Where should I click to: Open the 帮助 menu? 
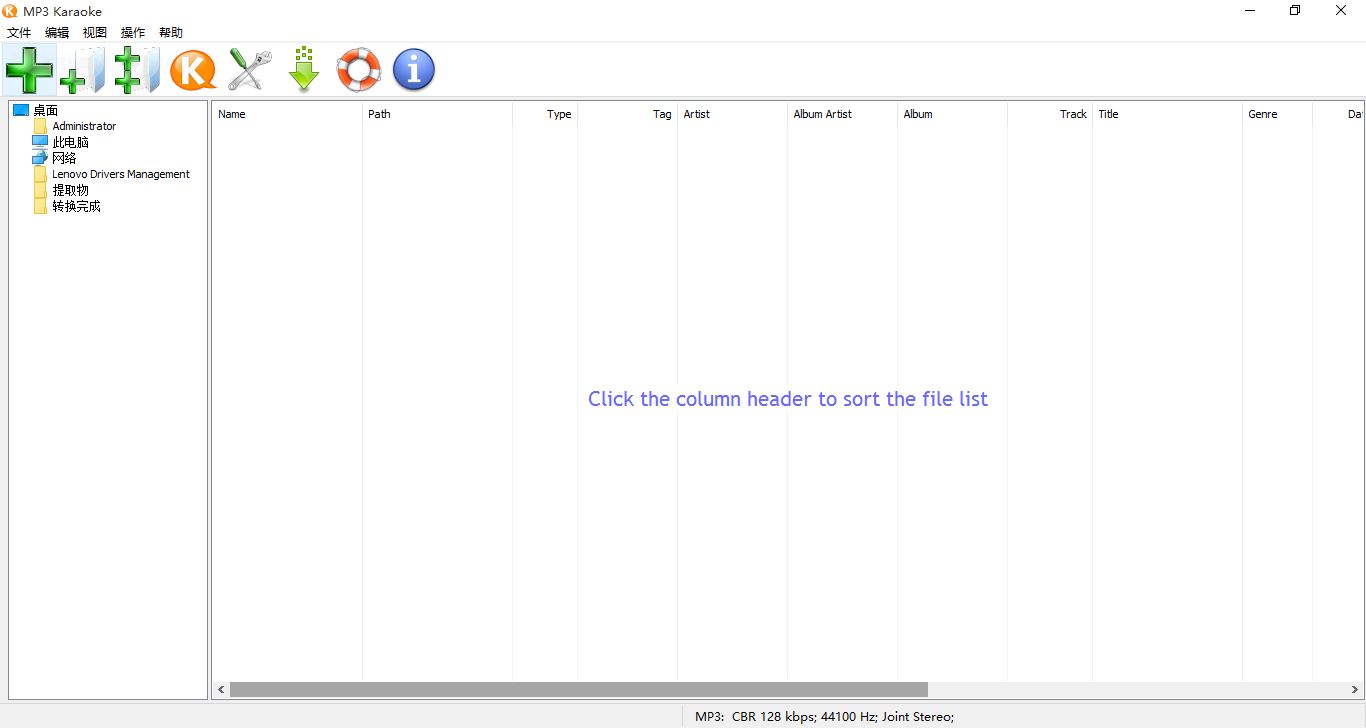coord(171,33)
